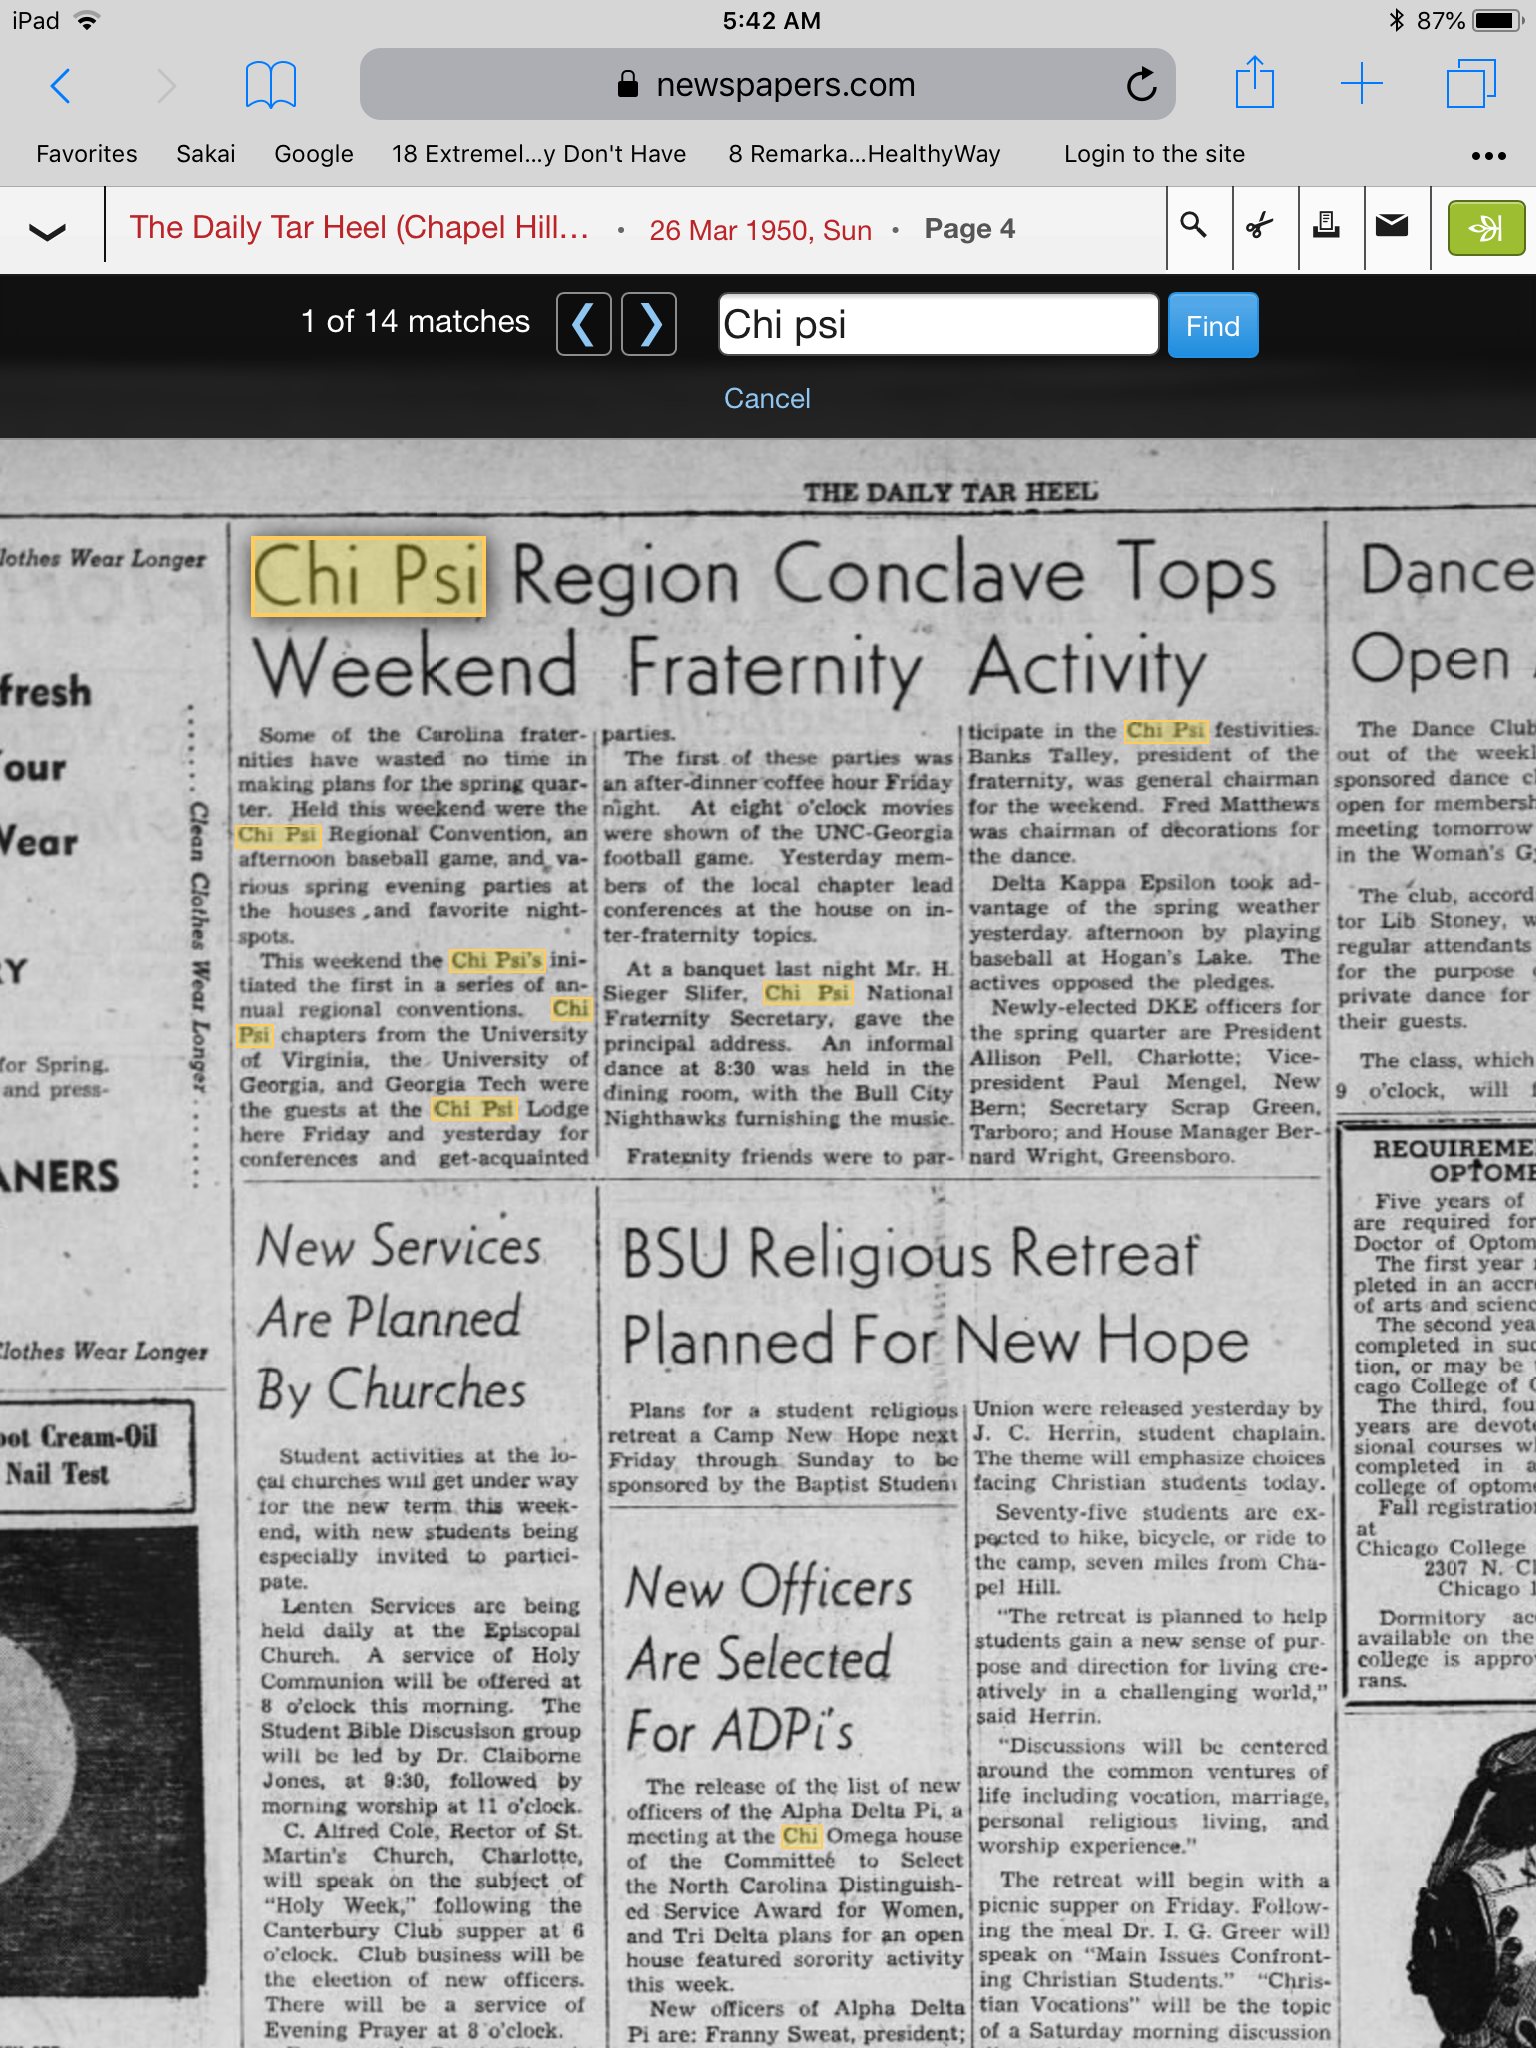1536x2048 pixels.
Task: Cancel the in-page search
Action: (x=767, y=399)
